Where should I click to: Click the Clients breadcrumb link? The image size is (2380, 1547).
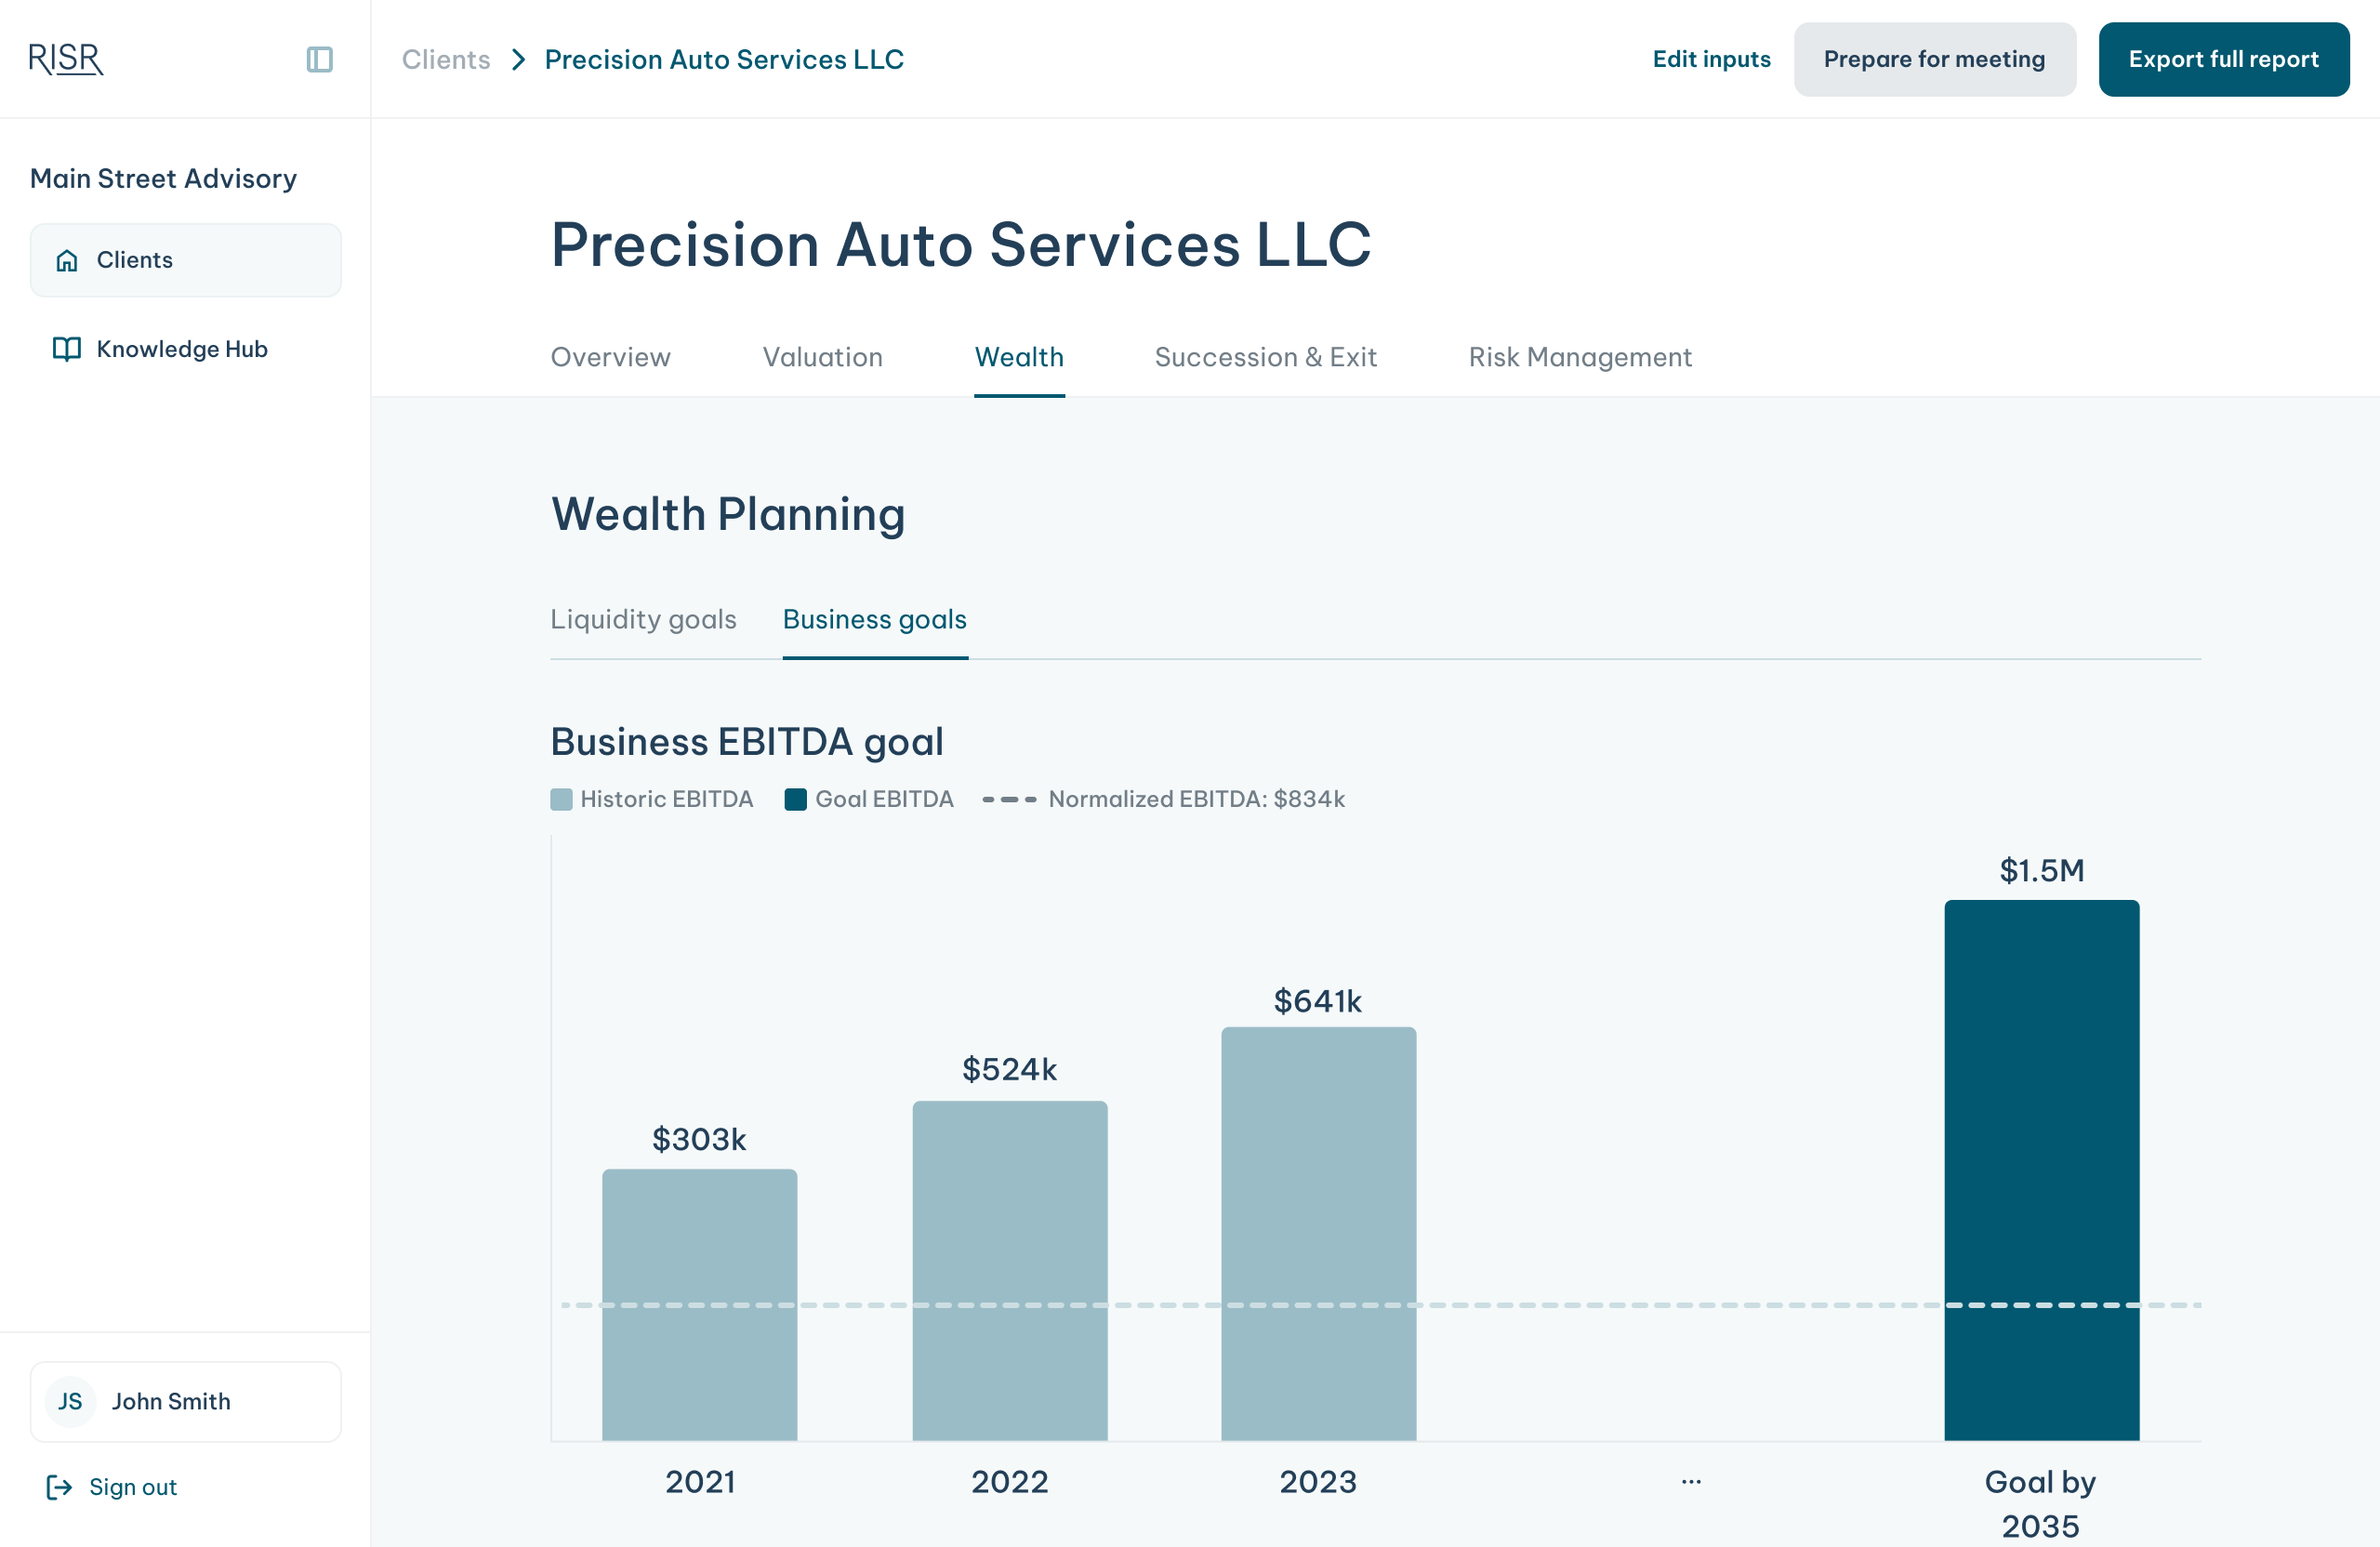pyautogui.click(x=446, y=59)
